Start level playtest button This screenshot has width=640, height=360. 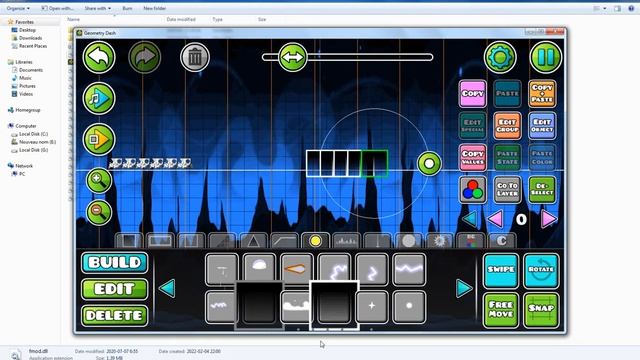[x=99, y=140]
